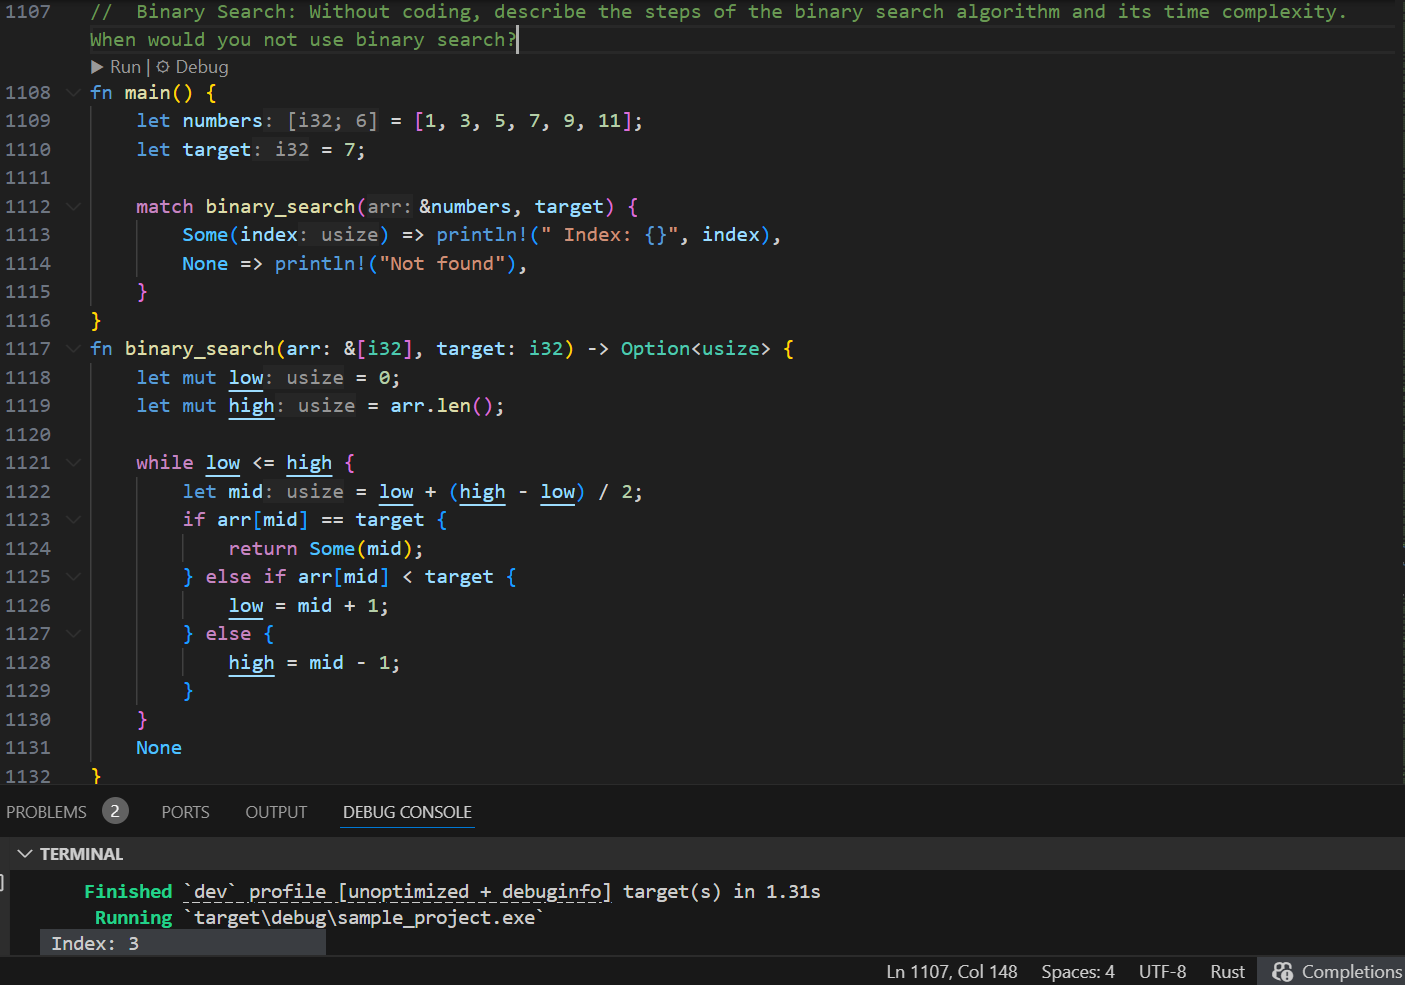Fold the while low <= high loop

(x=73, y=463)
